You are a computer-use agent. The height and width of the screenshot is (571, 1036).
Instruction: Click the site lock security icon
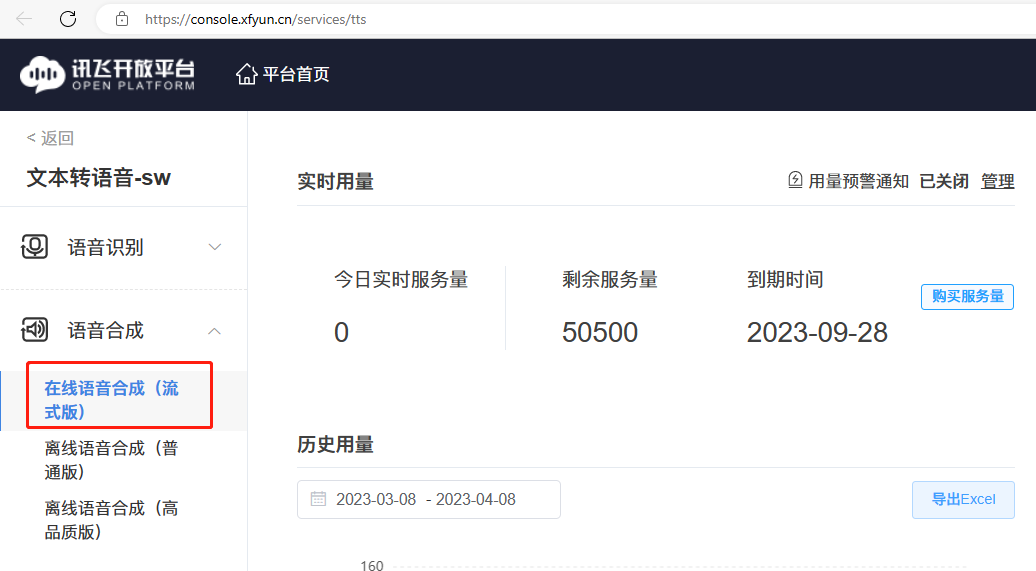(122, 19)
